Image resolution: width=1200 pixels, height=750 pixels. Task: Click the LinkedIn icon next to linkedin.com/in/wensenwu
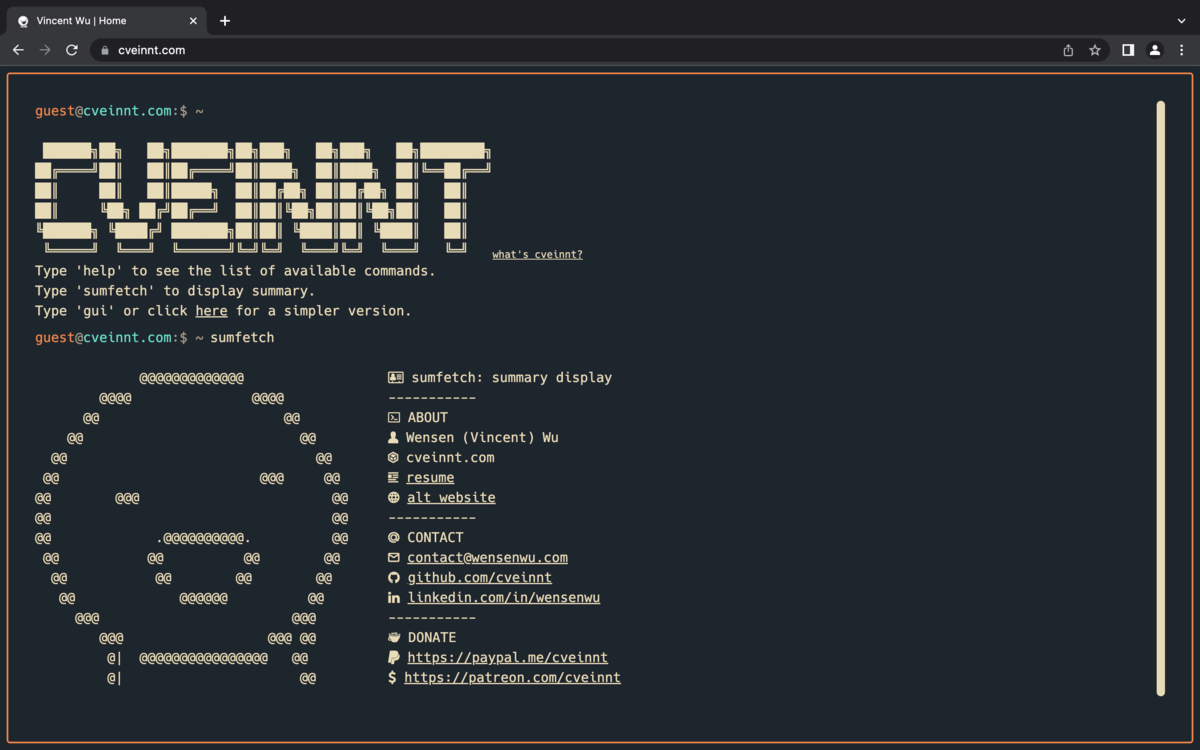(394, 597)
